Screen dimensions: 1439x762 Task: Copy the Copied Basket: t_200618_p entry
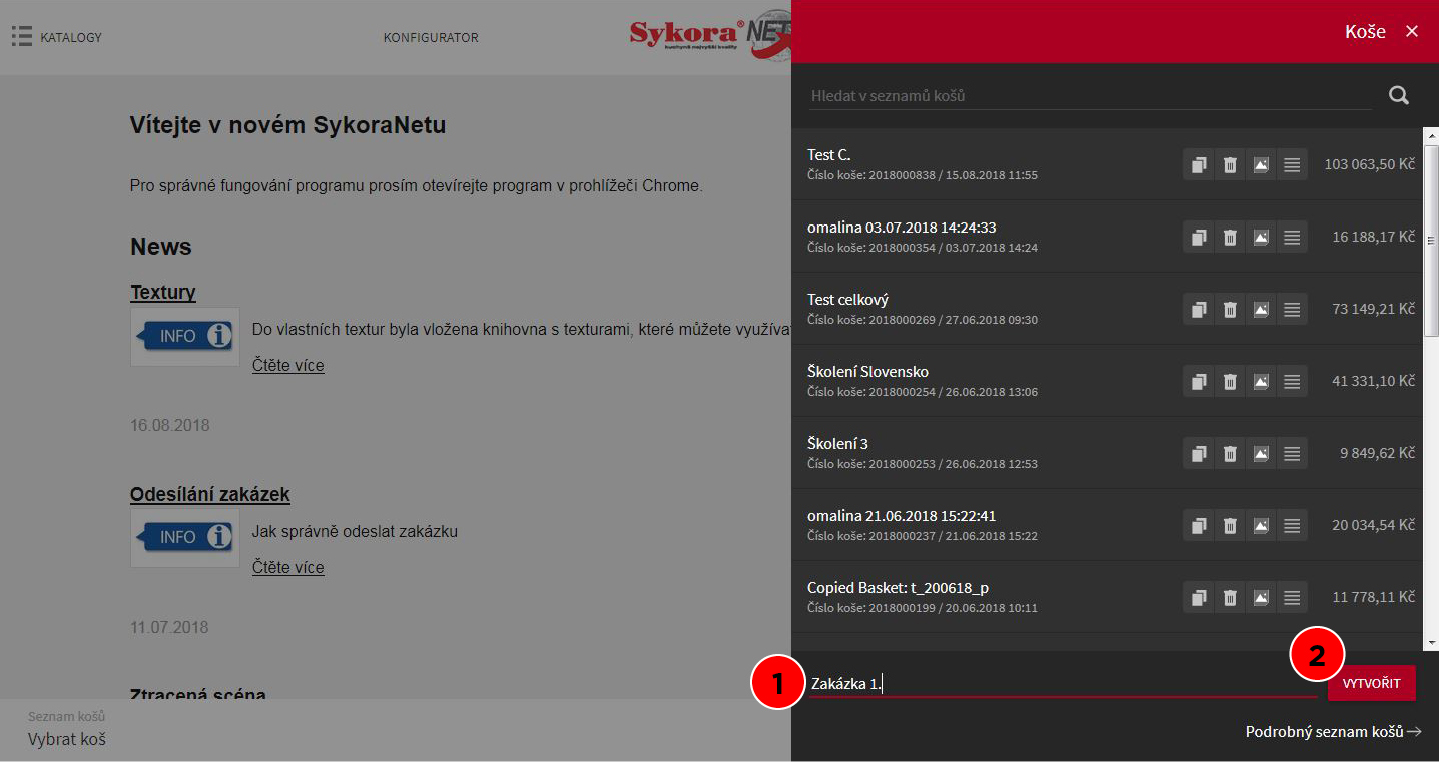click(1199, 597)
